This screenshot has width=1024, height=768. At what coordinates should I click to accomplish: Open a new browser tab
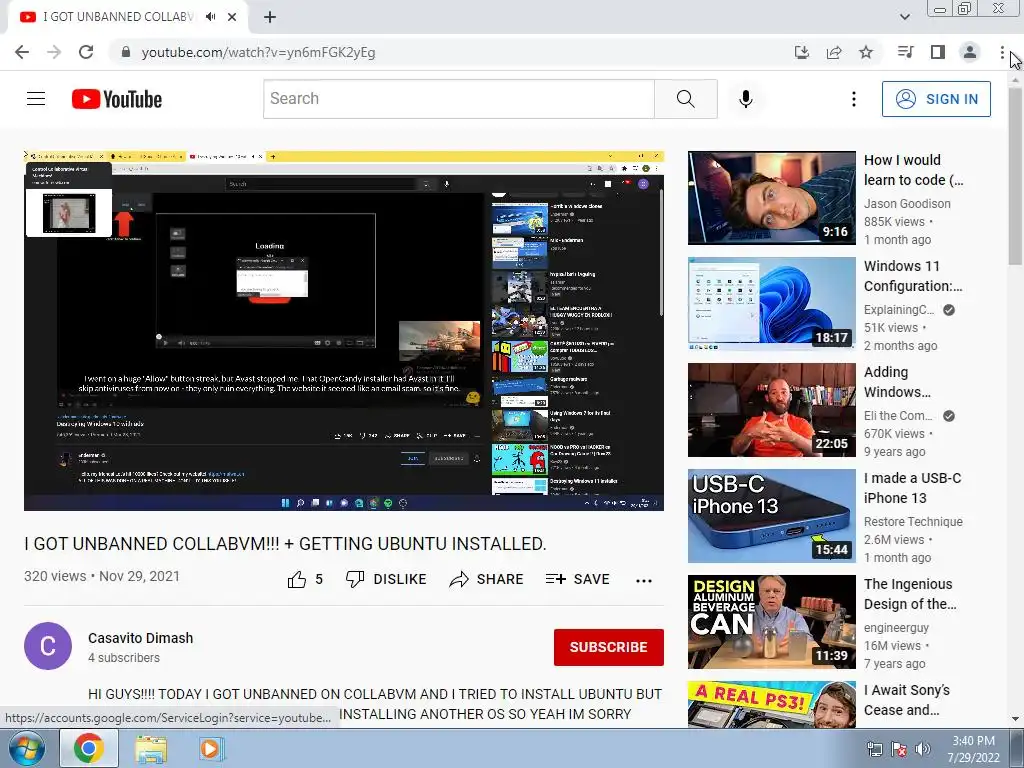[x=270, y=18]
